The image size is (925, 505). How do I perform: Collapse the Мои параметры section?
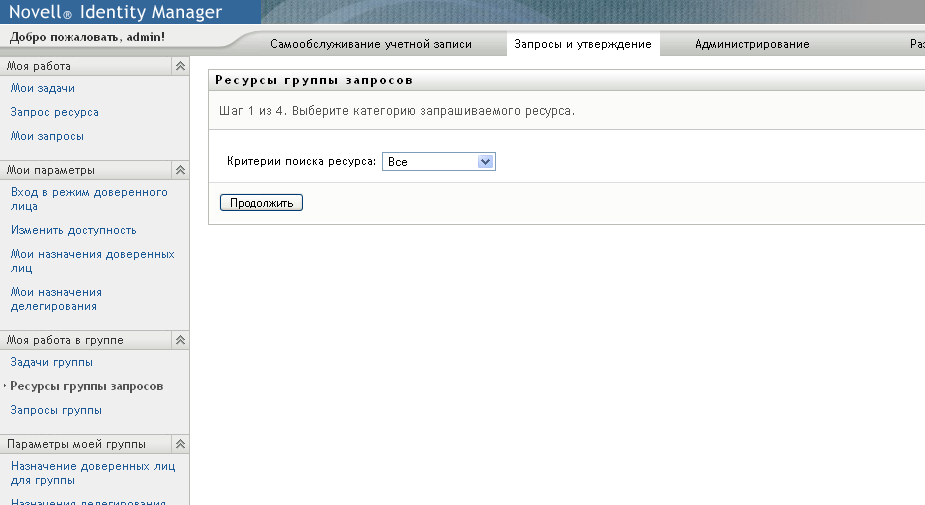click(x=181, y=170)
